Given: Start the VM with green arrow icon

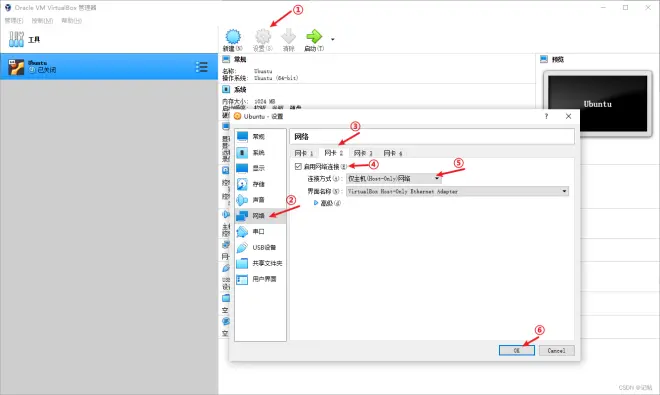Looking at the screenshot, I should pyautogui.click(x=314, y=37).
